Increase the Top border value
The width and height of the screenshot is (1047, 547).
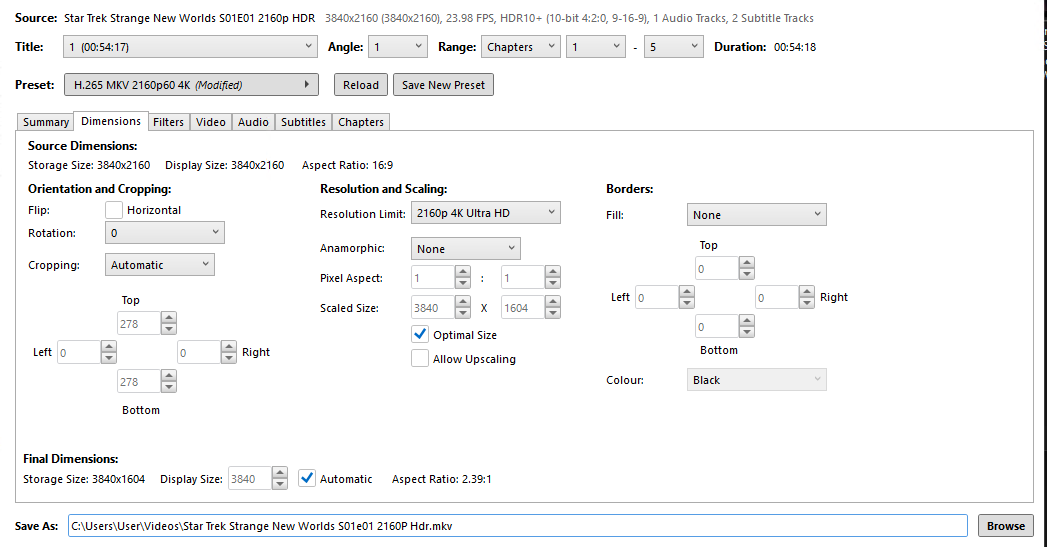tap(746, 263)
